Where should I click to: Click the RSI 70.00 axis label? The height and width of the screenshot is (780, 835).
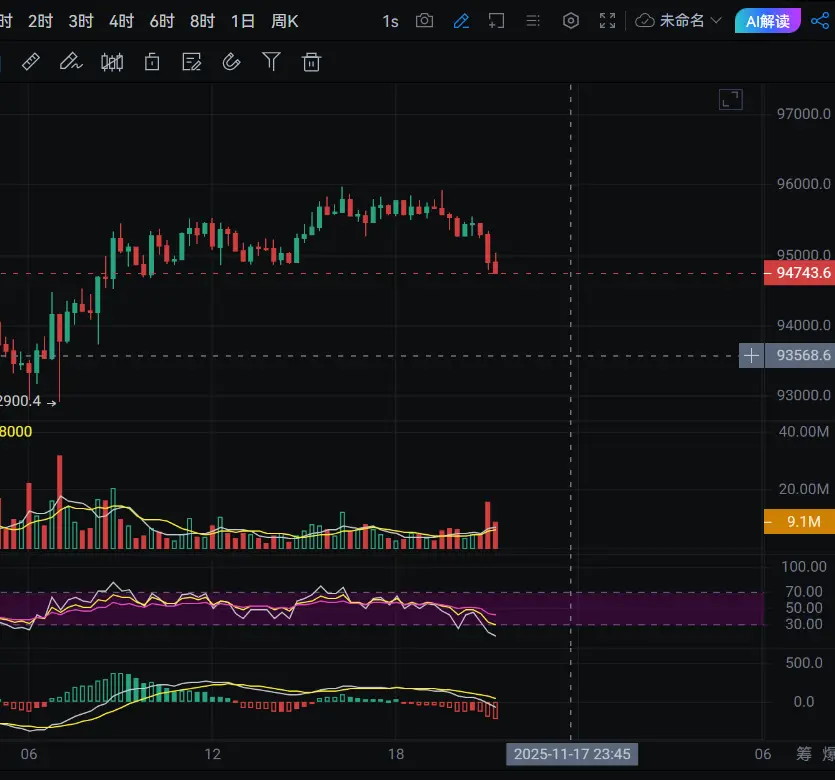pos(804,592)
